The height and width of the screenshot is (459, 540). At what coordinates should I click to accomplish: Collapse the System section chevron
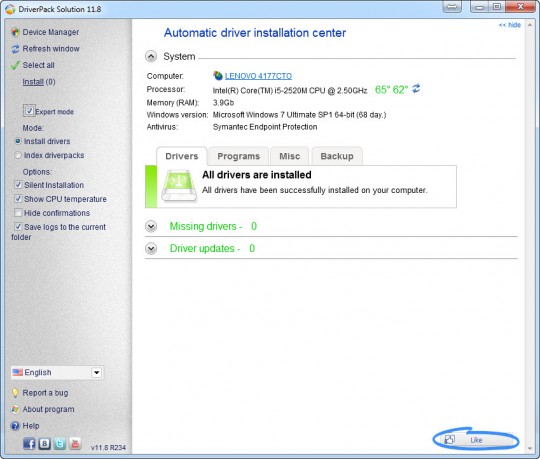[151, 56]
